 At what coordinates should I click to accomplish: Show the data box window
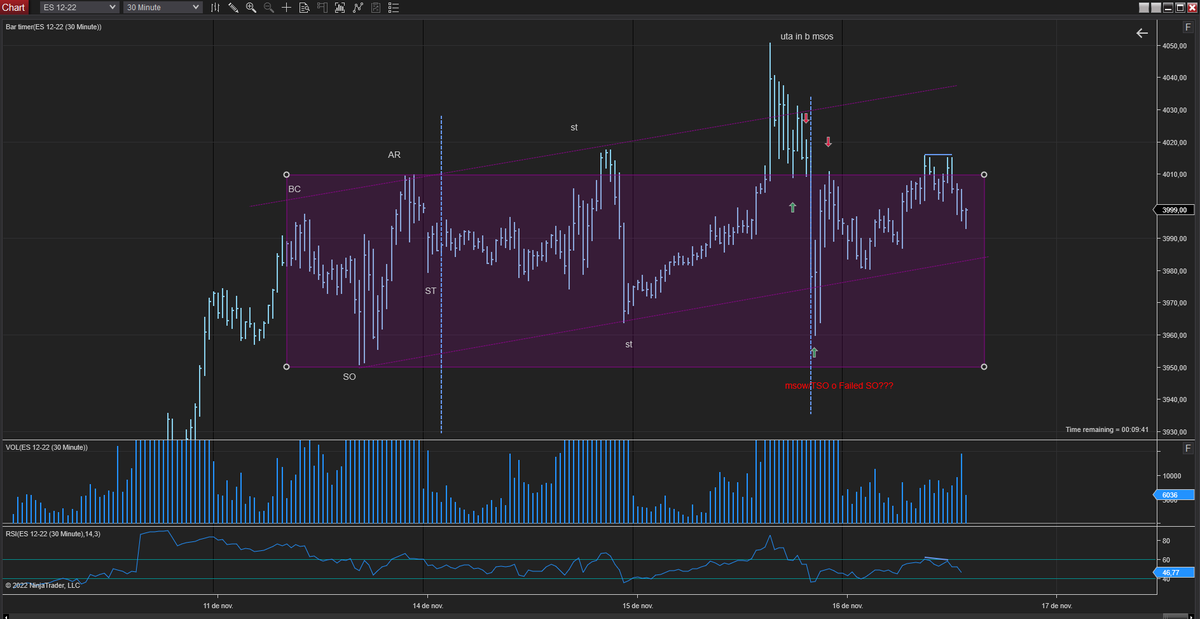pos(304,7)
